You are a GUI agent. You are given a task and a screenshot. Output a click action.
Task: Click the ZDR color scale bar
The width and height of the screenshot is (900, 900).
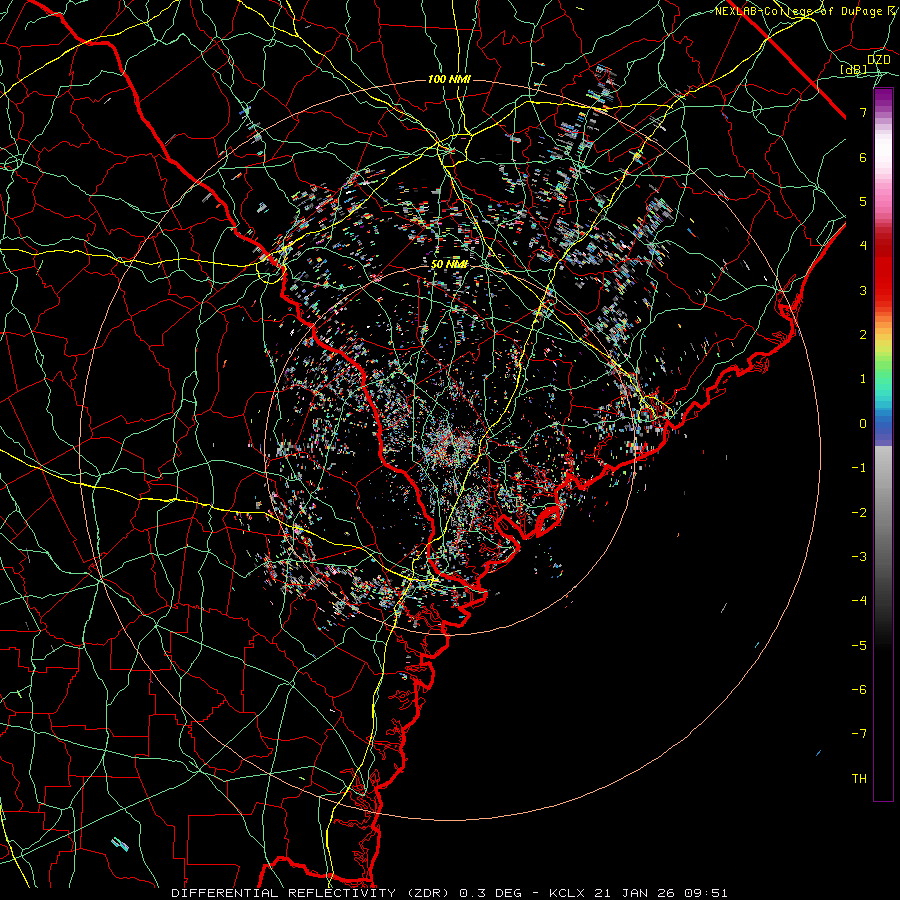[883, 444]
